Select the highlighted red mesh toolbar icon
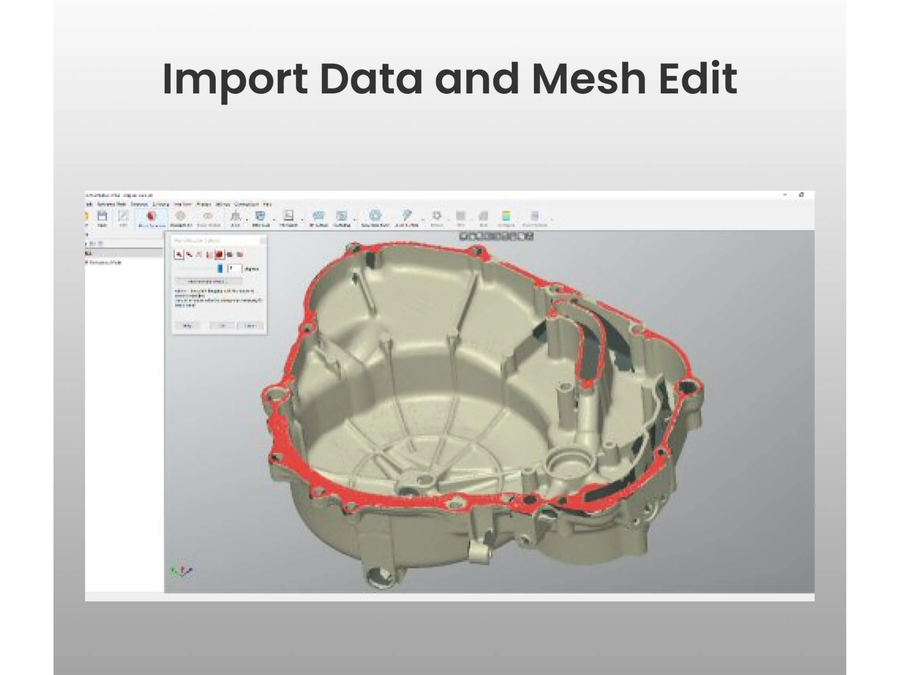Screen dimensions: 900x675 pos(152,216)
